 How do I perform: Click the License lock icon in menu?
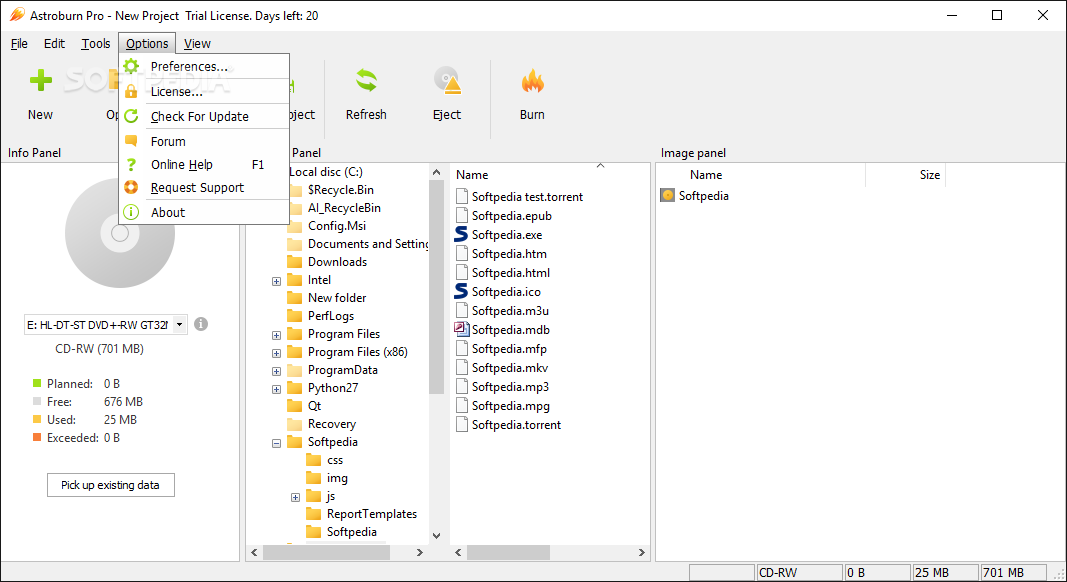(x=131, y=91)
